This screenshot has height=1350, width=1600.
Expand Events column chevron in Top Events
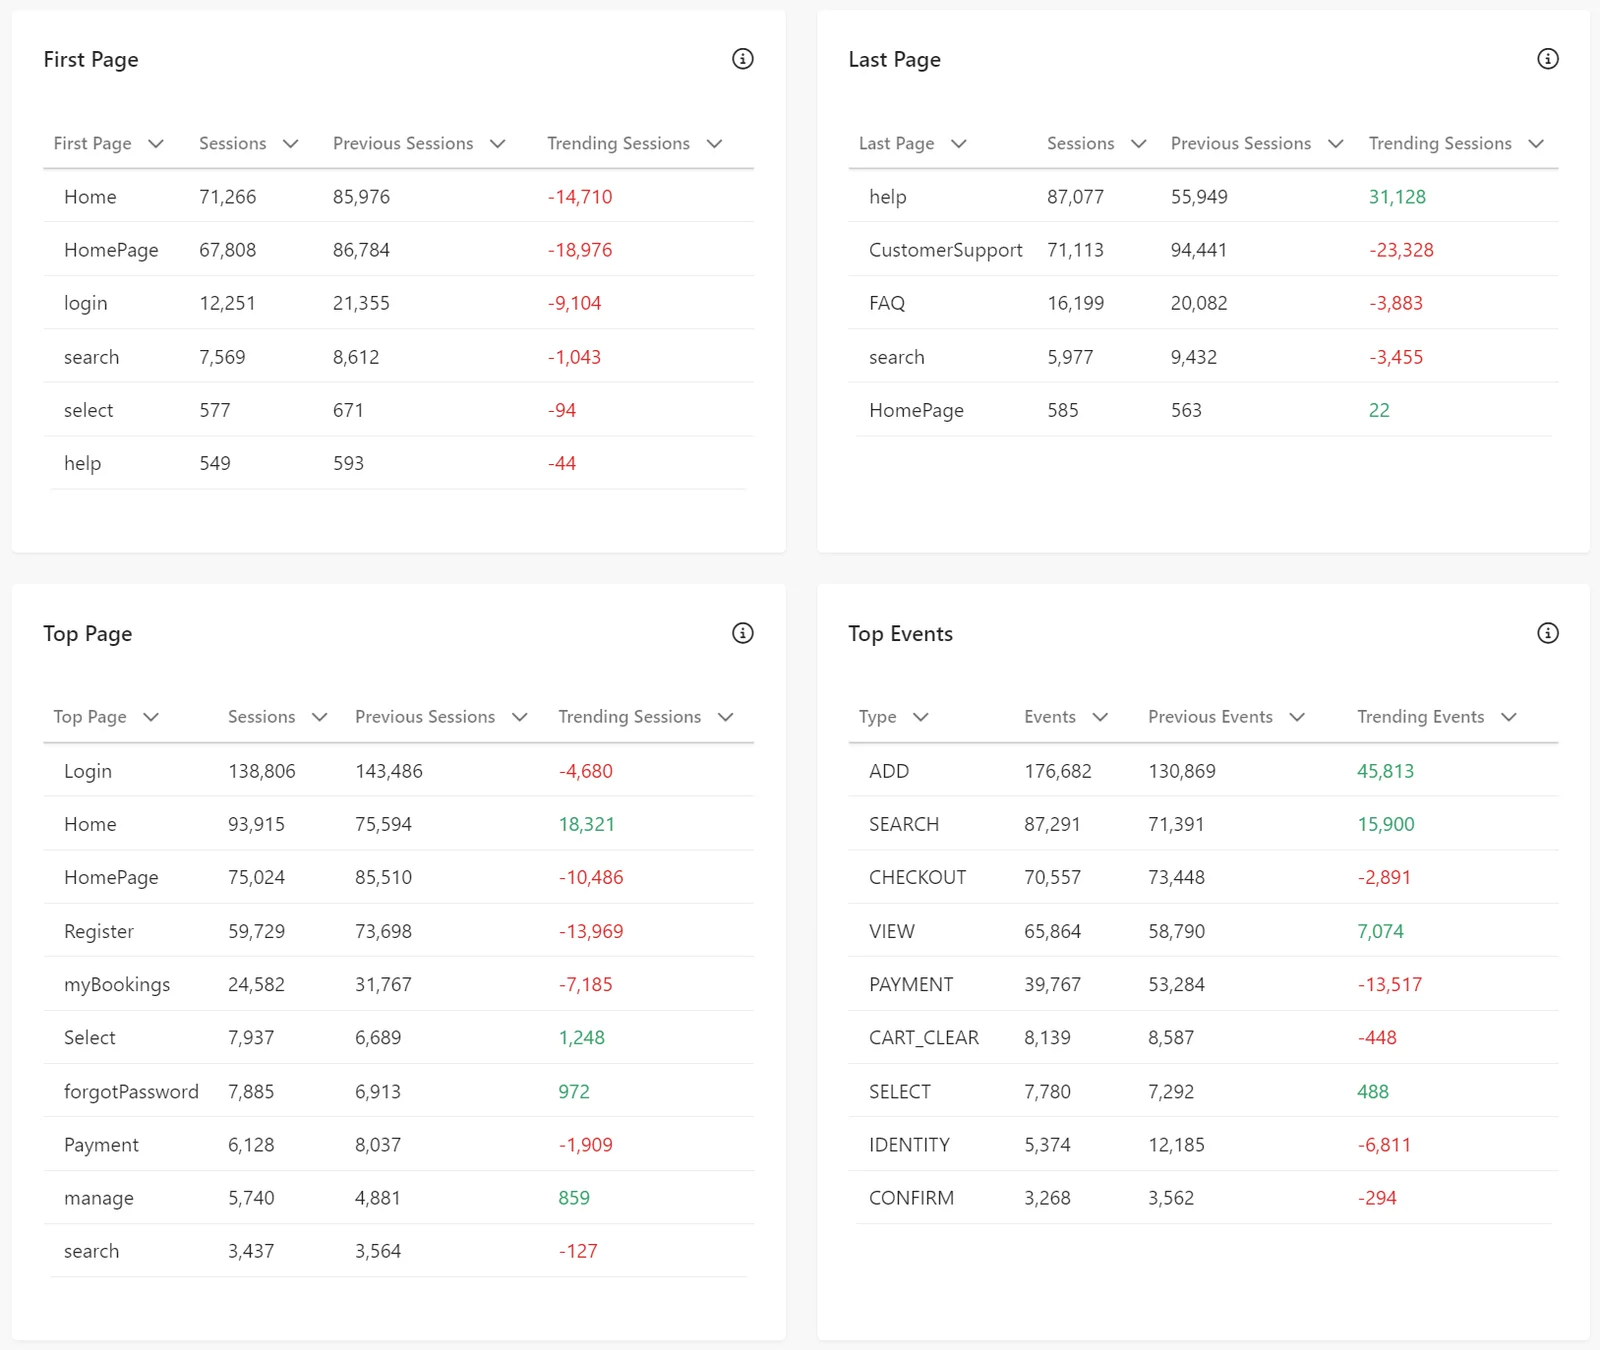tap(1100, 717)
